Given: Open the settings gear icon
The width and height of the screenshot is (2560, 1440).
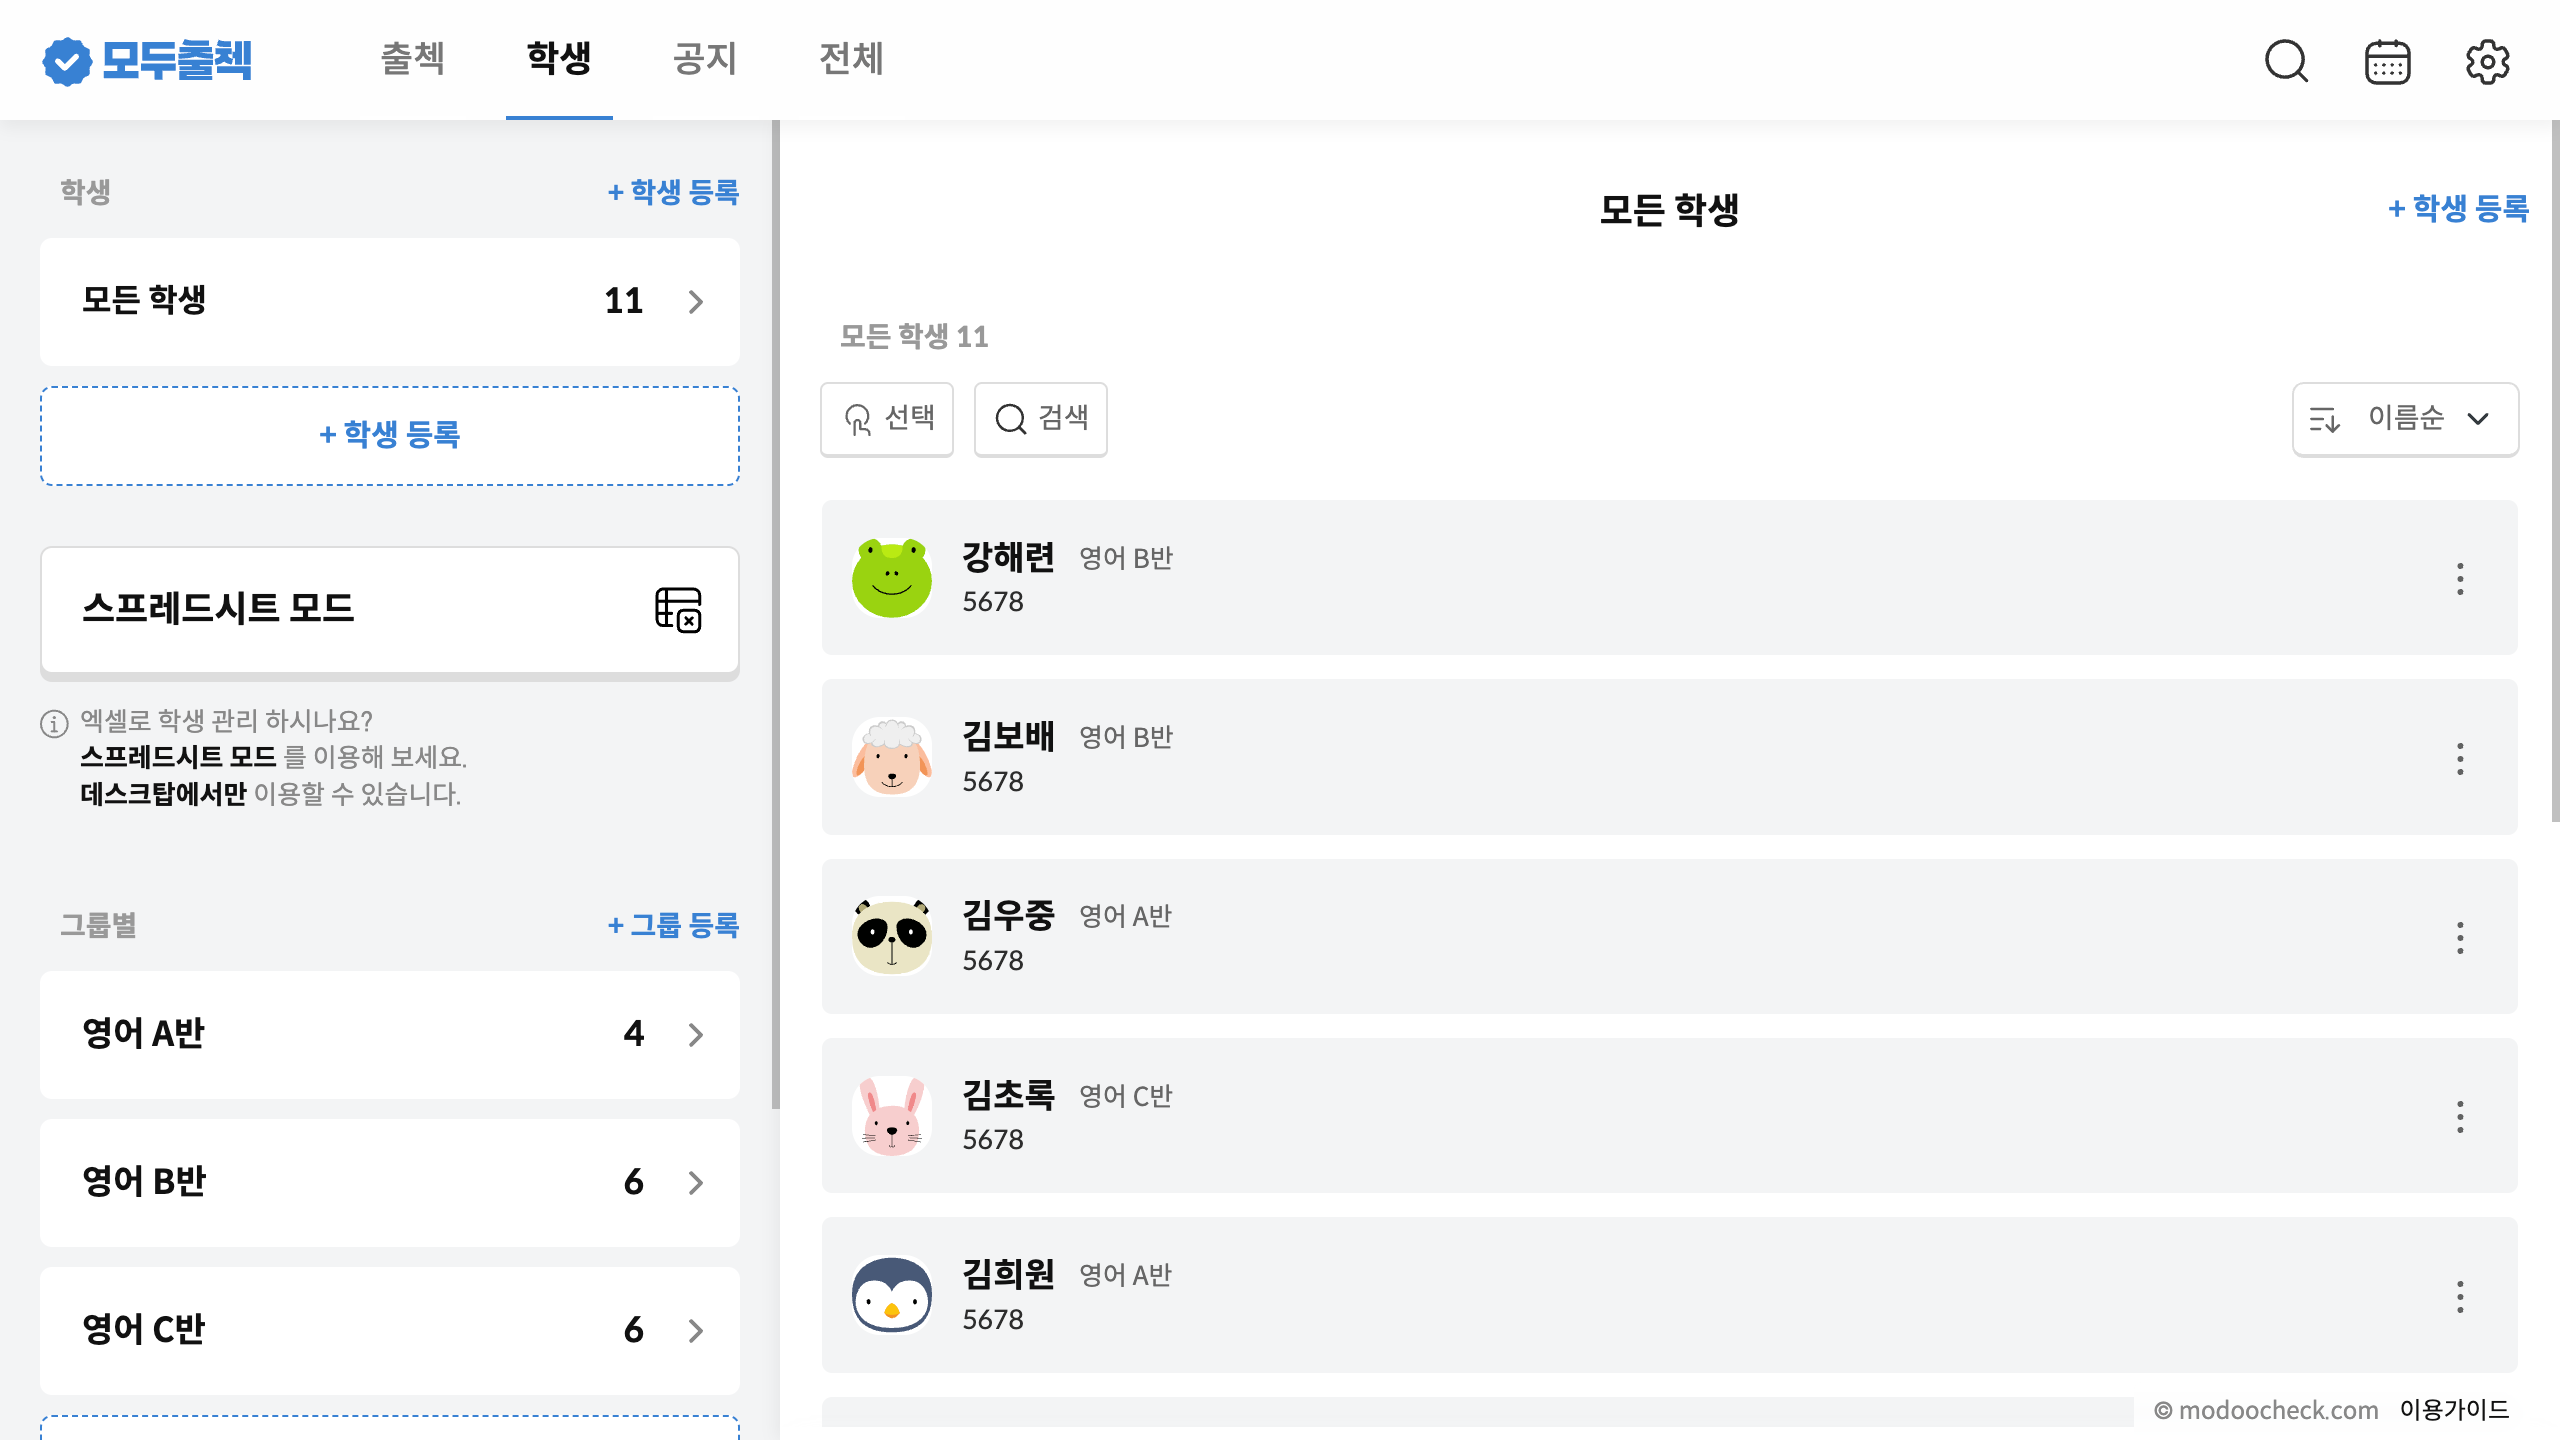Looking at the screenshot, I should click(x=2487, y=62).
